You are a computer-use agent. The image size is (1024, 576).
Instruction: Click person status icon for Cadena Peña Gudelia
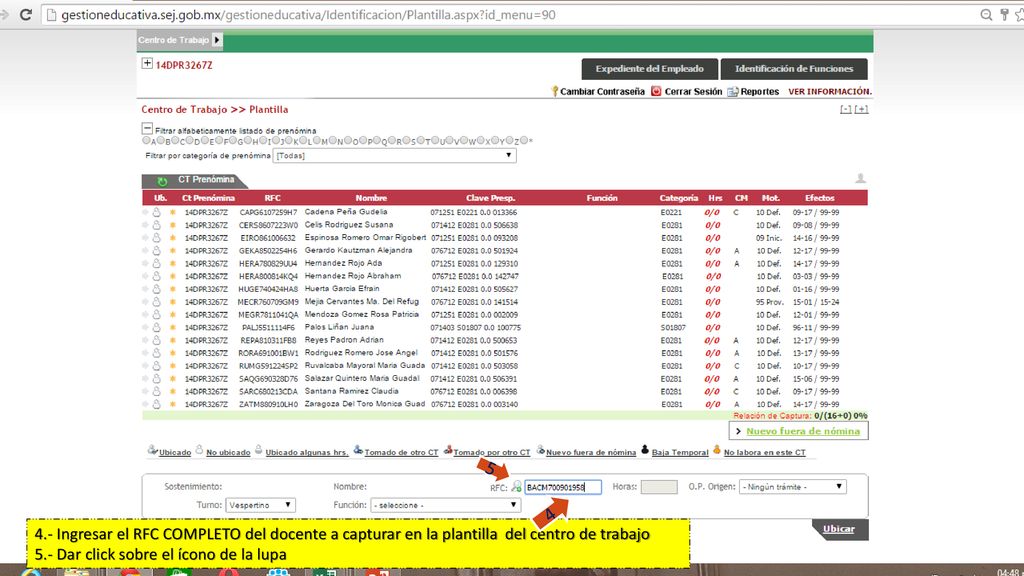(157, 212)
